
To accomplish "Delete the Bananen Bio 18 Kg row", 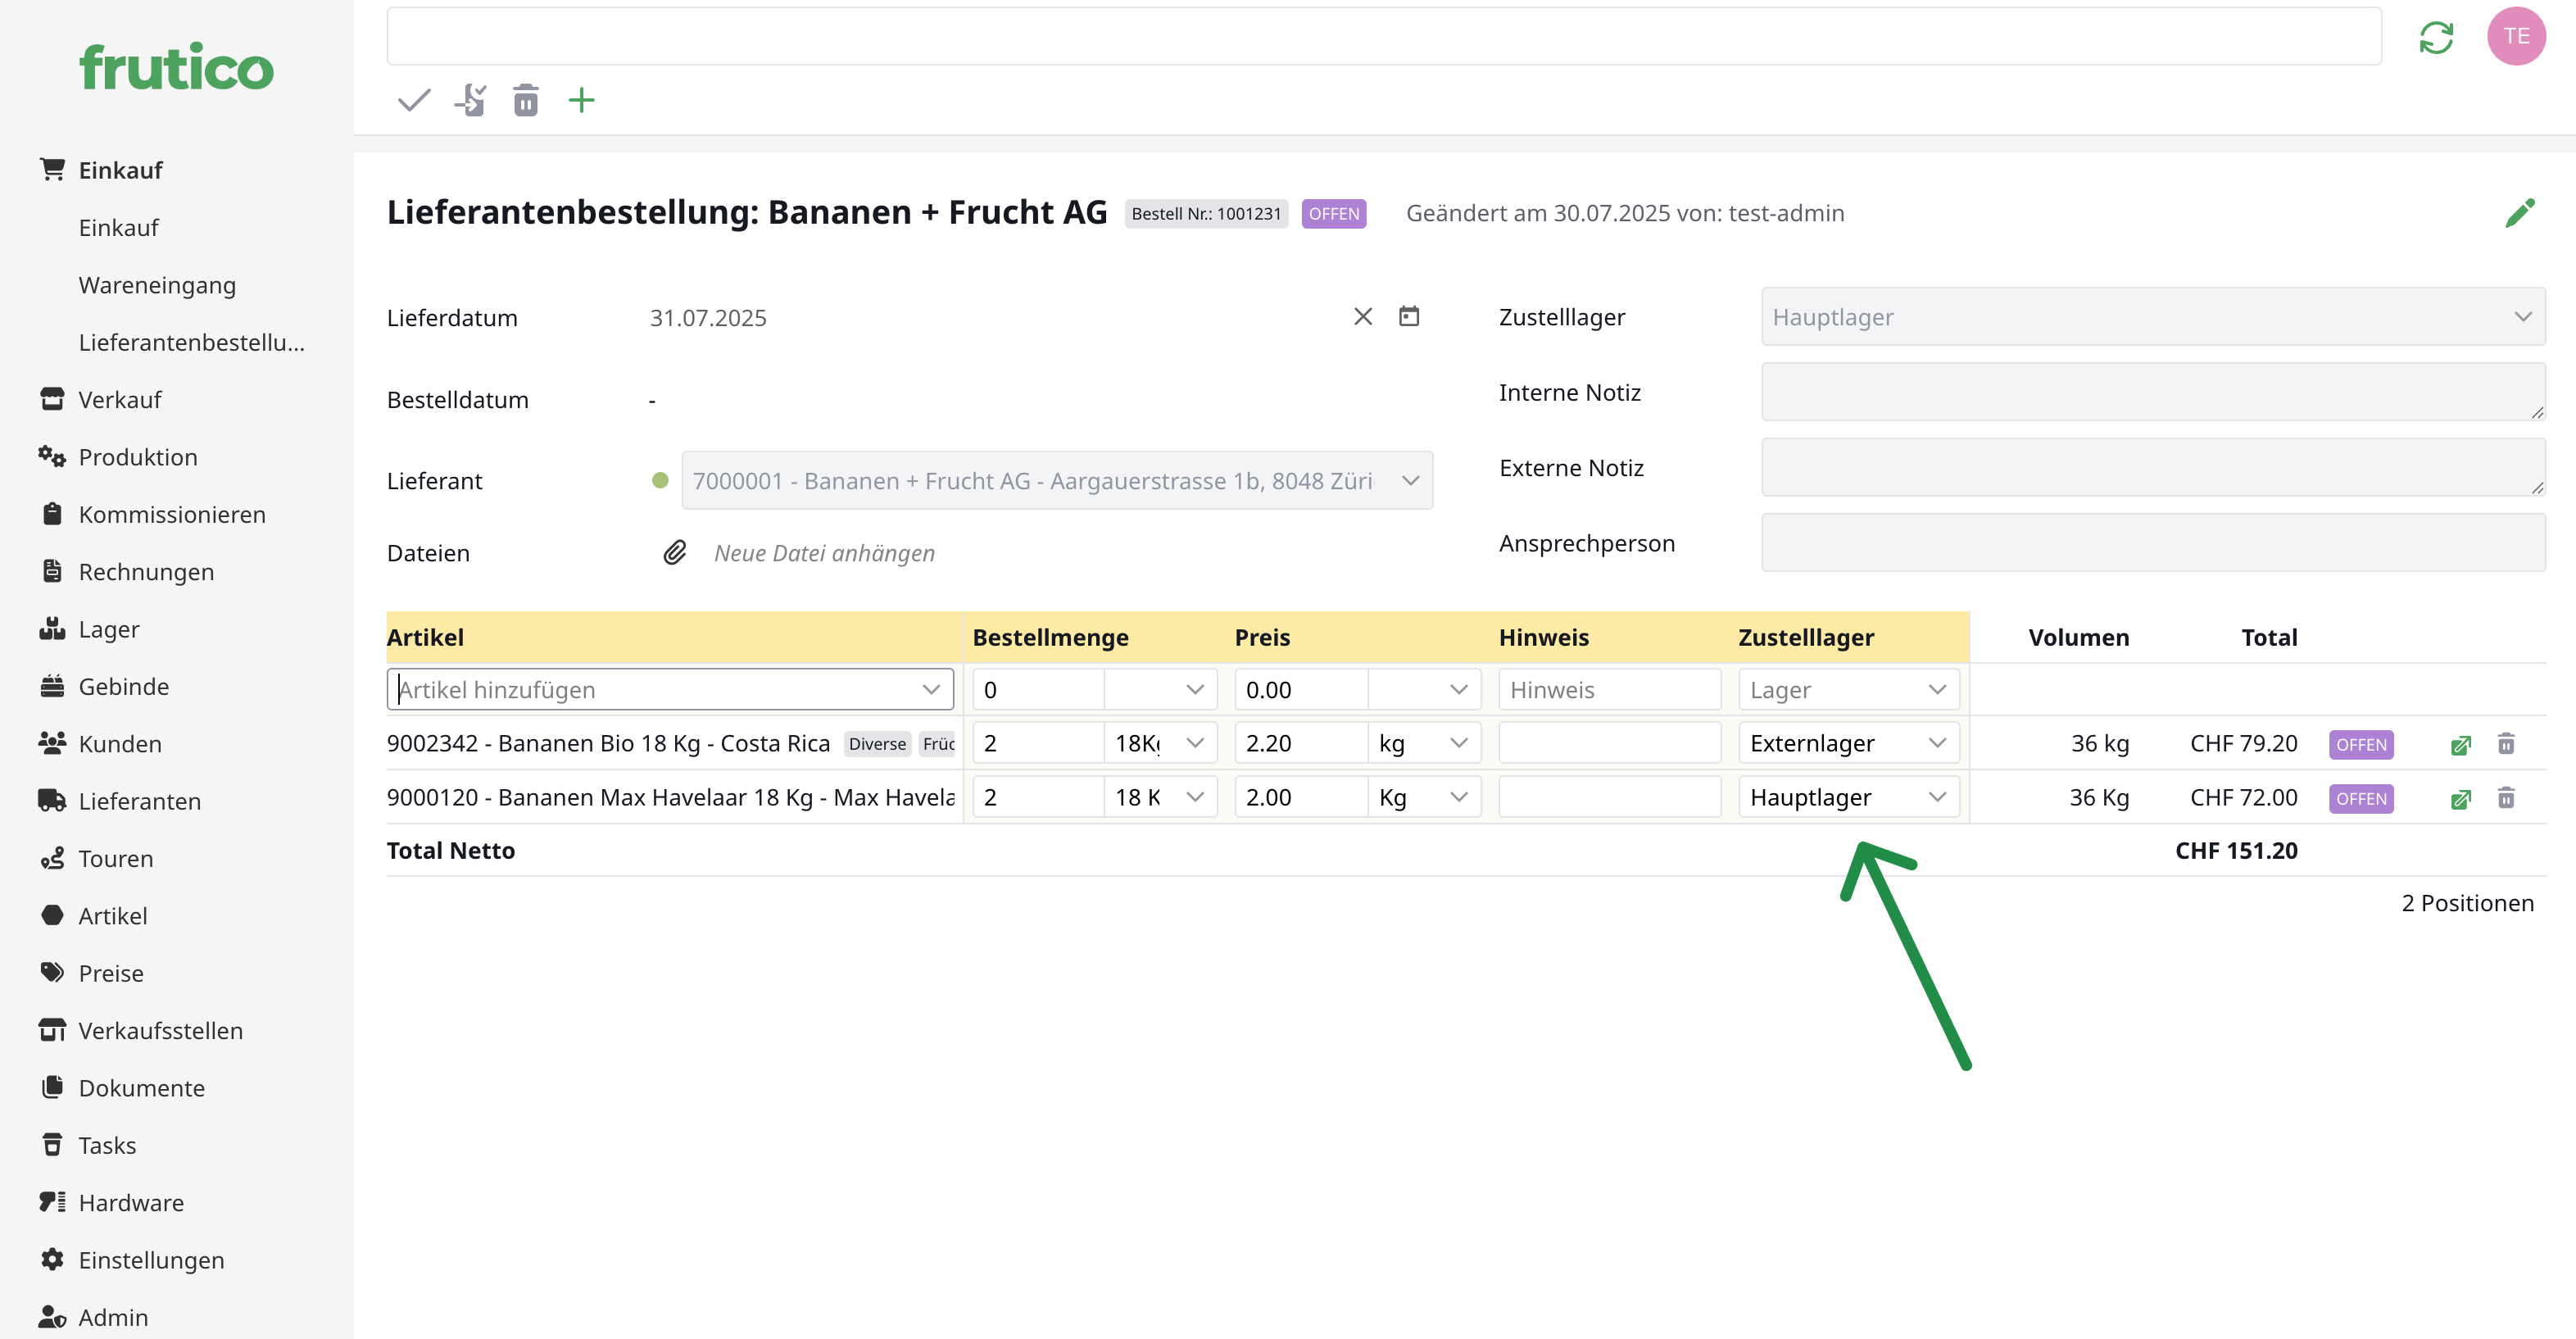I will [2505, 744].
